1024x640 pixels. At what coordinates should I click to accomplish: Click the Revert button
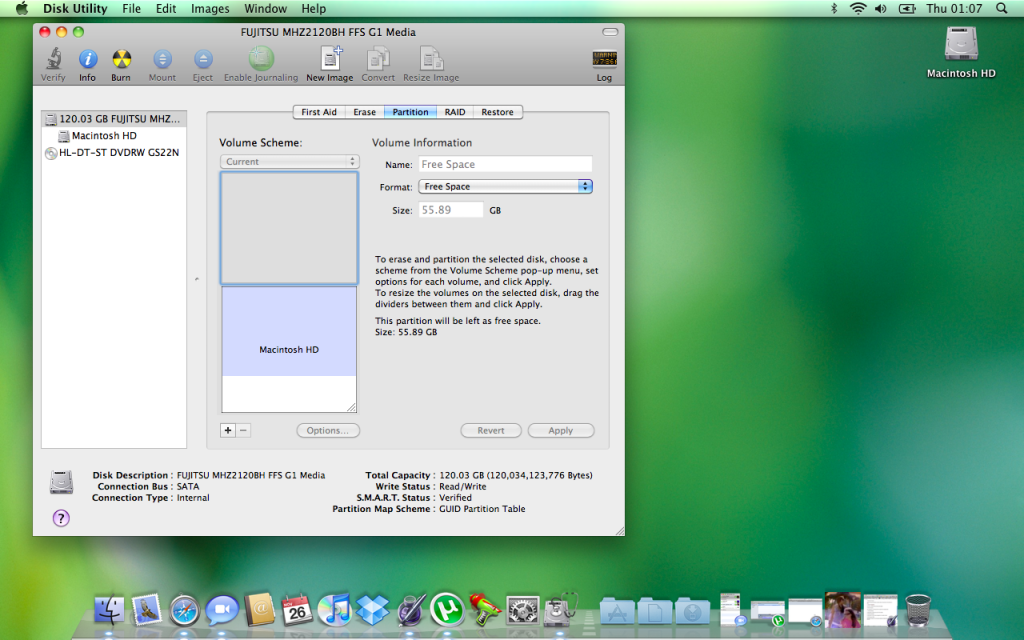(491, 430)
